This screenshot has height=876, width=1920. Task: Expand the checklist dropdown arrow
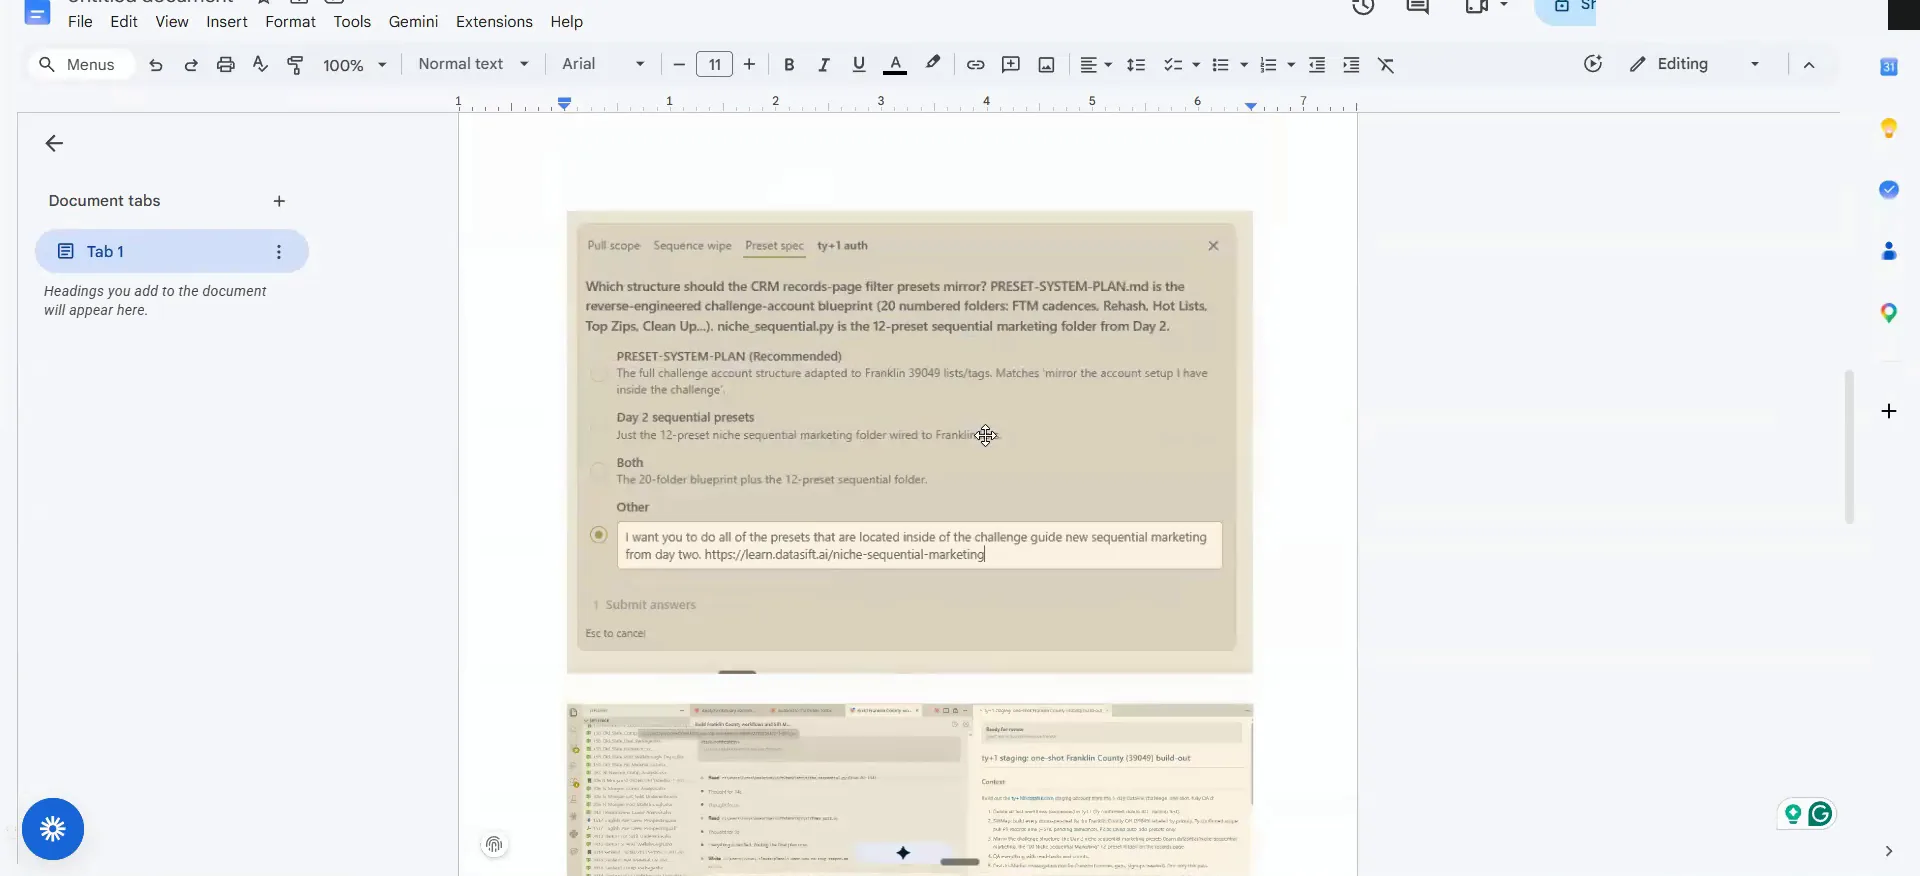point(1196,65)
